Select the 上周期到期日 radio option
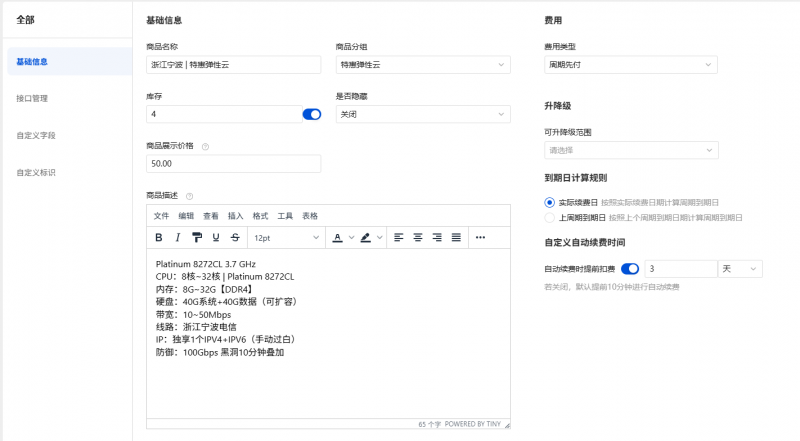 (549, 217)
